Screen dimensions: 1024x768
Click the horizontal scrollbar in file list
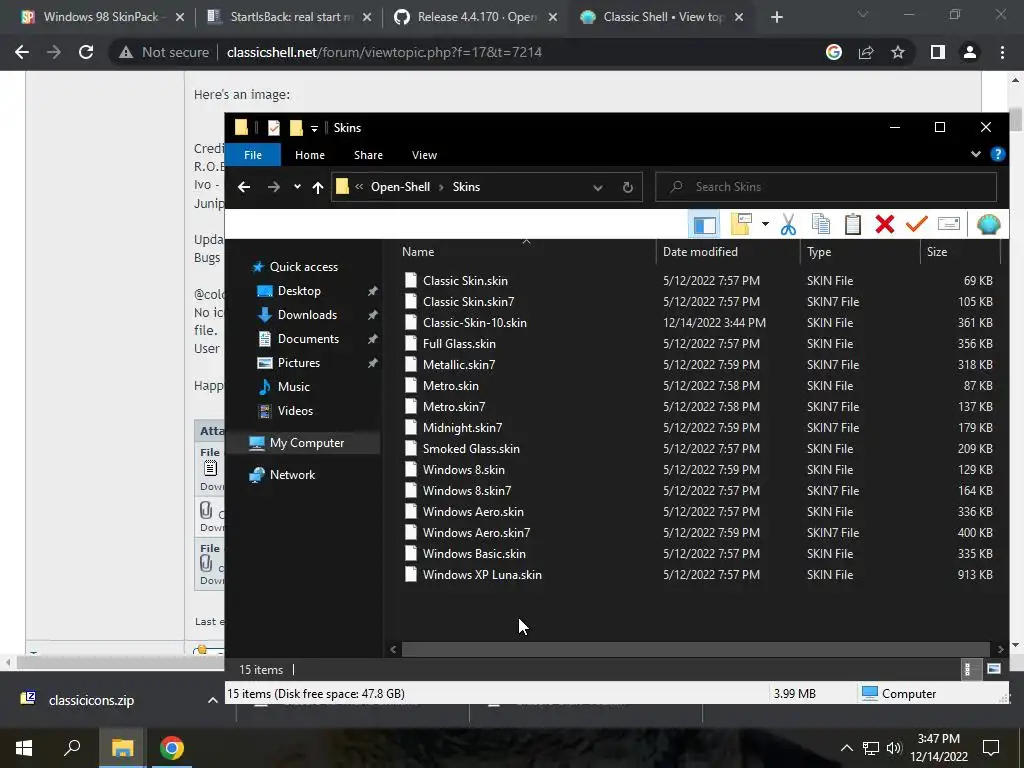[x=696, y=649]
